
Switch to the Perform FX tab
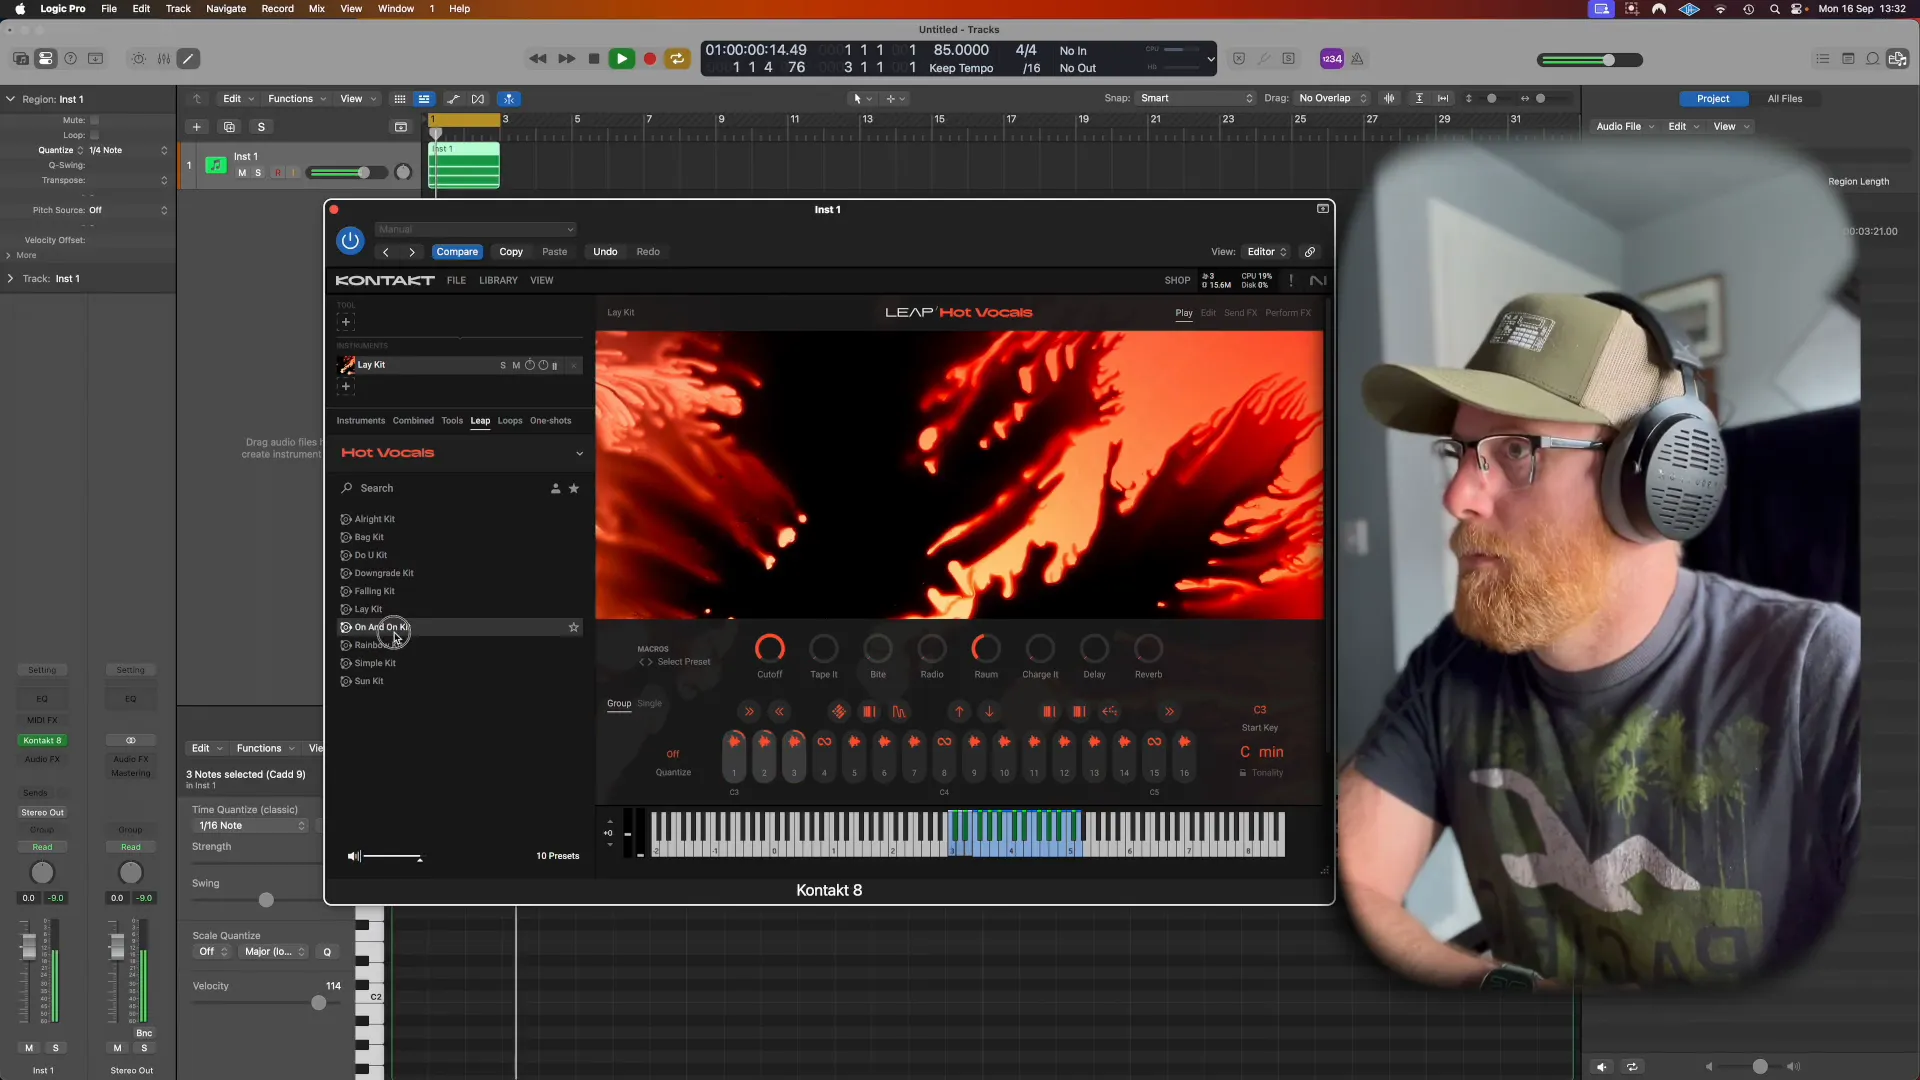coord(1288,313)
